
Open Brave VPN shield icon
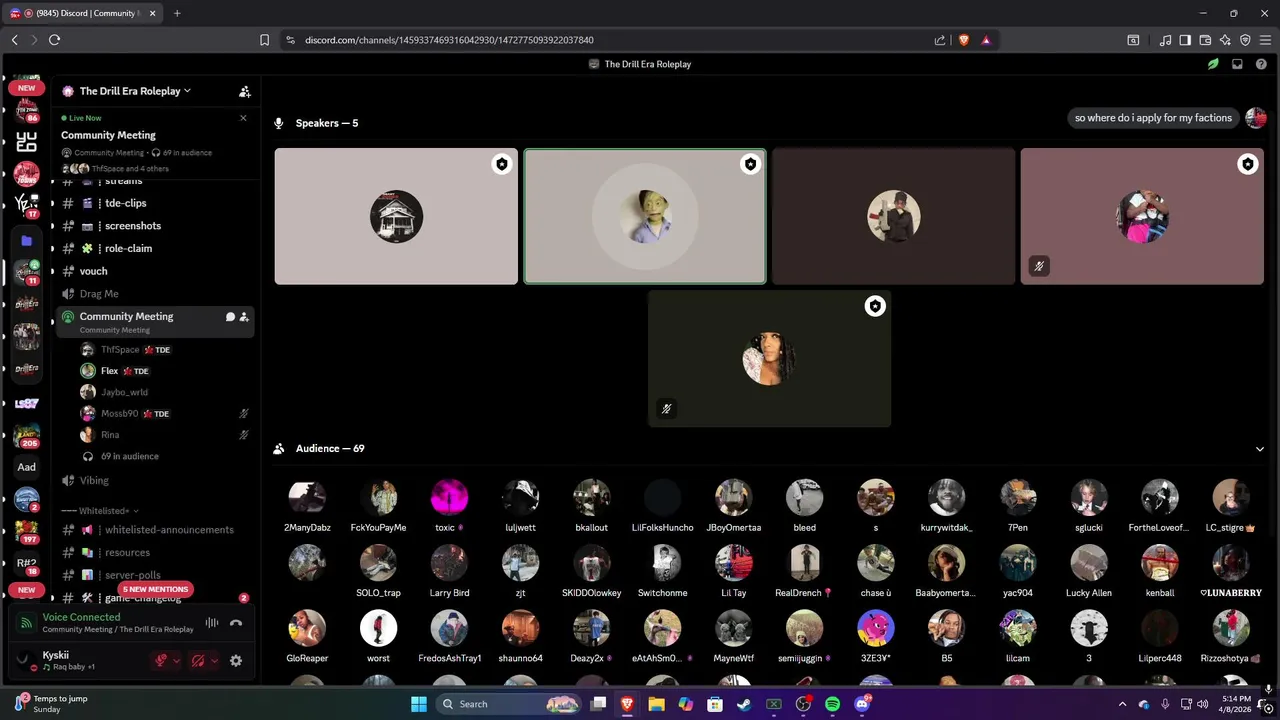coord(1245,40)
